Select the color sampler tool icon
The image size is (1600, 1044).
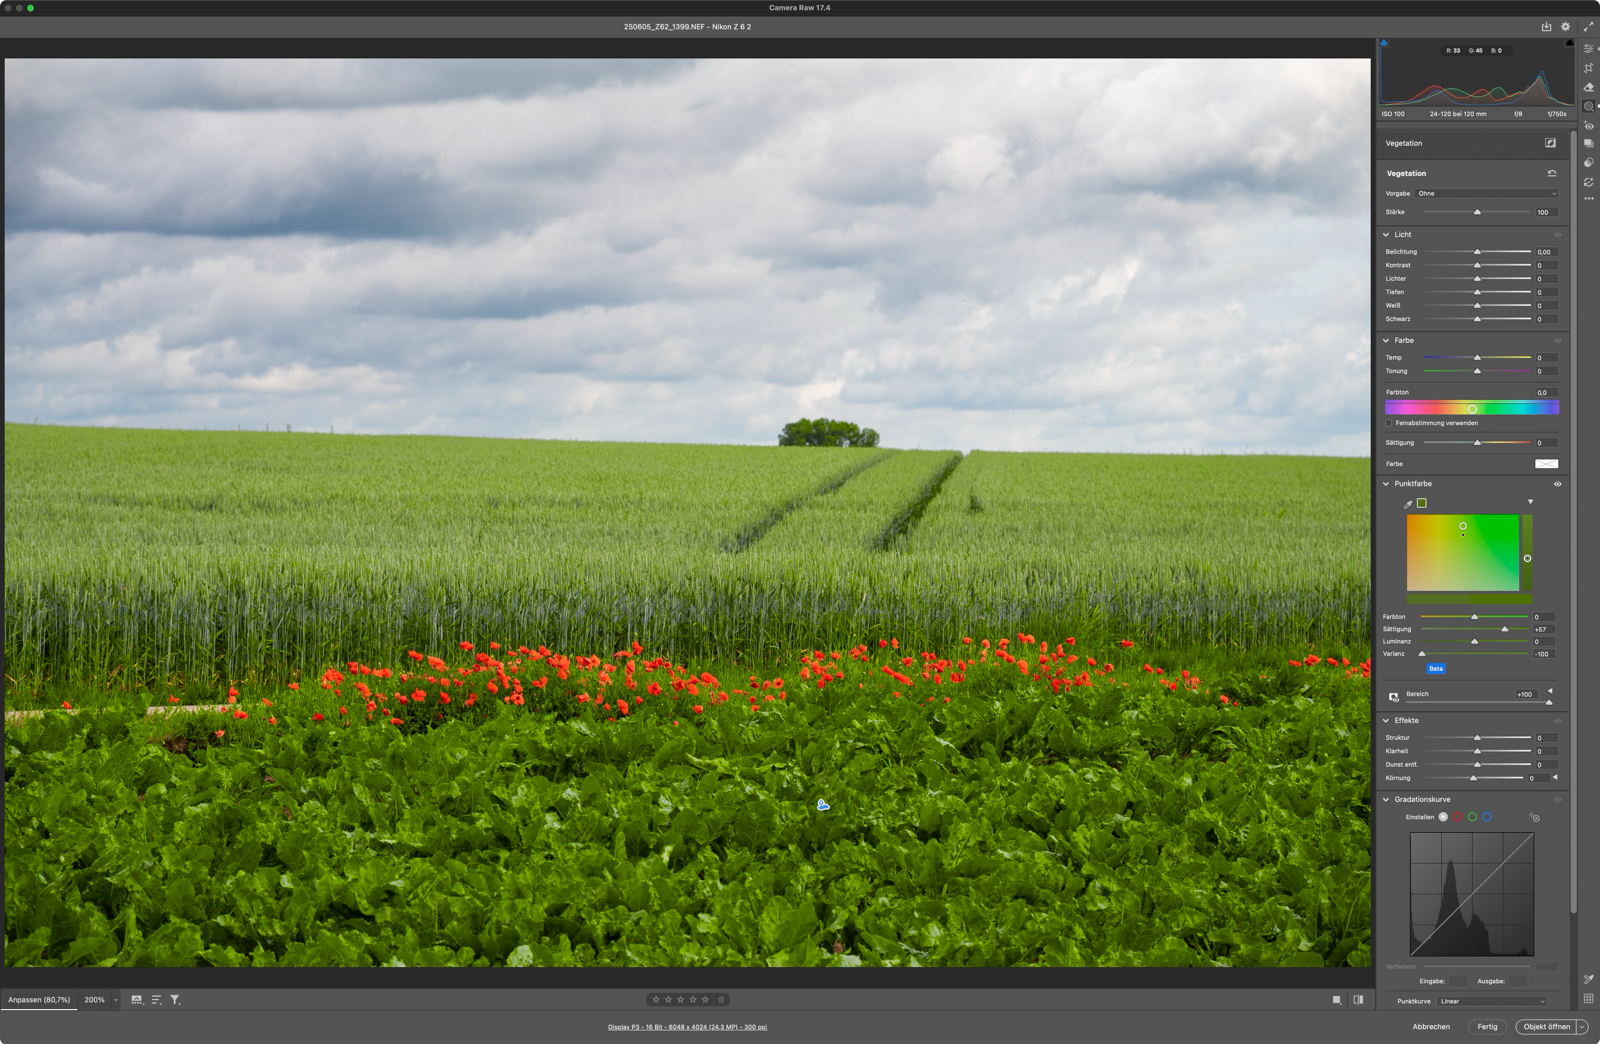coord(1588,979)
